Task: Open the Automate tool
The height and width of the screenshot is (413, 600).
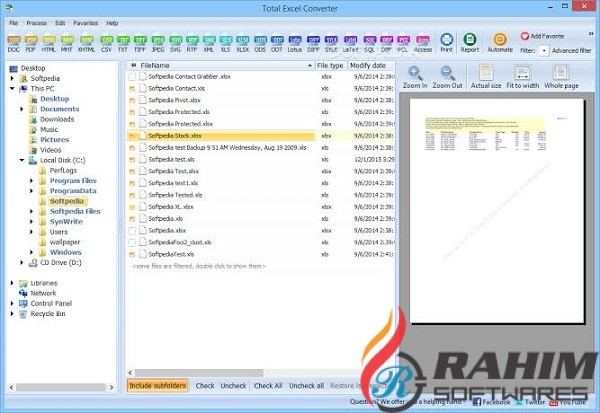Action: click(x=500, y=43)
